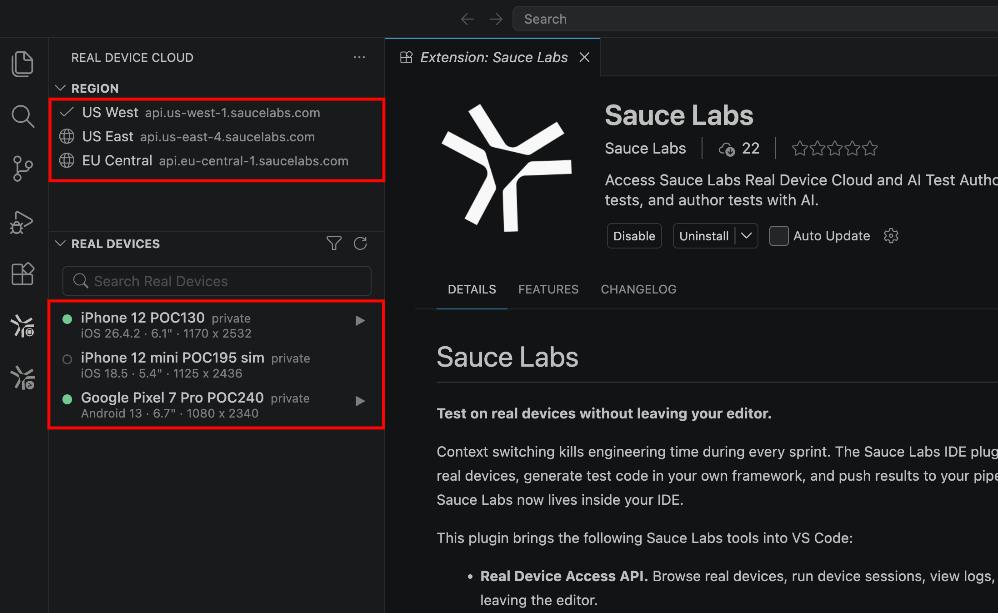Open the Explorer files icon
Viewport: 998px width, 613px height.
pos(23,64)
